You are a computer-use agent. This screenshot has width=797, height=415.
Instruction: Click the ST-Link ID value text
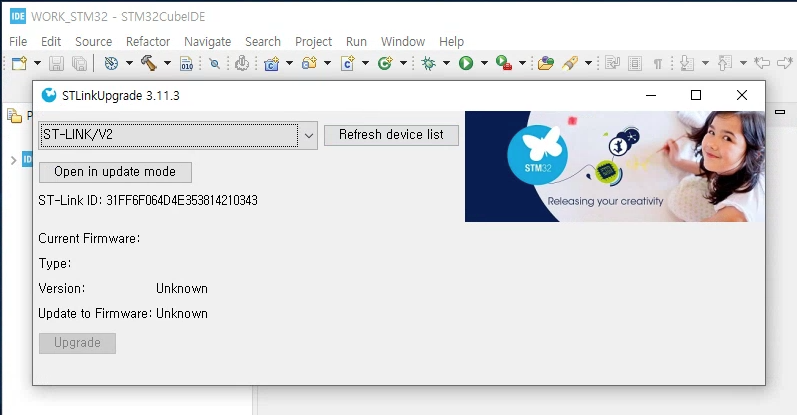[x=182, y=200]
